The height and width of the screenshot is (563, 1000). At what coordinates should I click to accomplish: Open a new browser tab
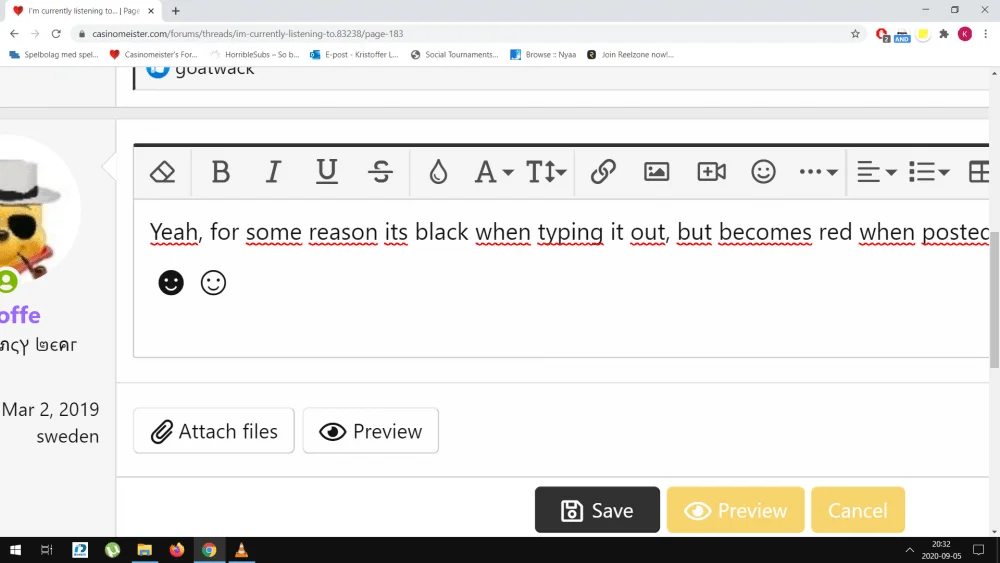tap(175, 10)
